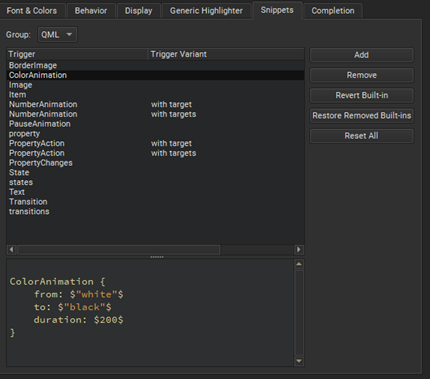The image size is (430, 379).
Task: Click inside the ColorAnimation snippet code editor
Action: coord(150,313)
